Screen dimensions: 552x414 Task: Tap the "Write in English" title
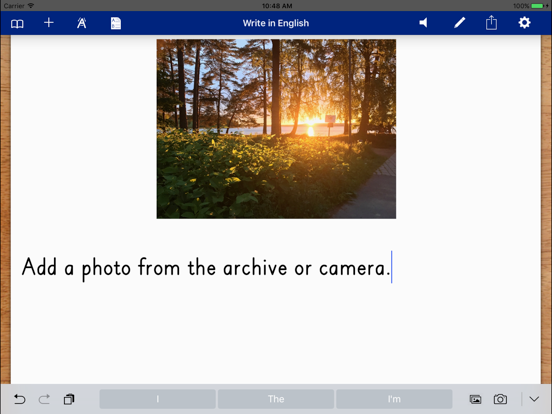pyautogui.click(x=276, y=23)
